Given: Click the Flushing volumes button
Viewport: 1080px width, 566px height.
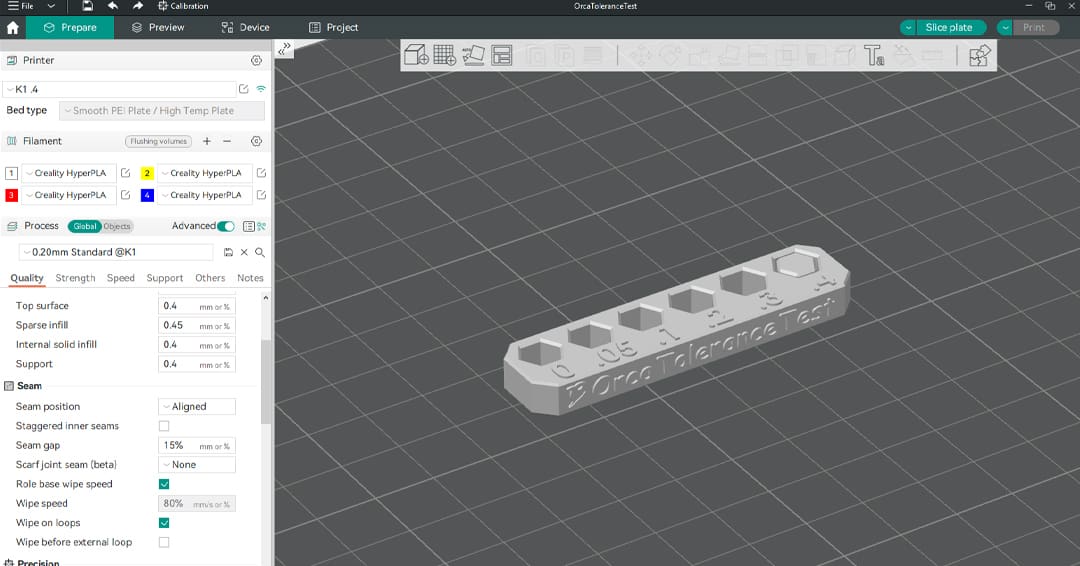Looking at the screenshot, I should pyautogui.click(x=158, y=141).
